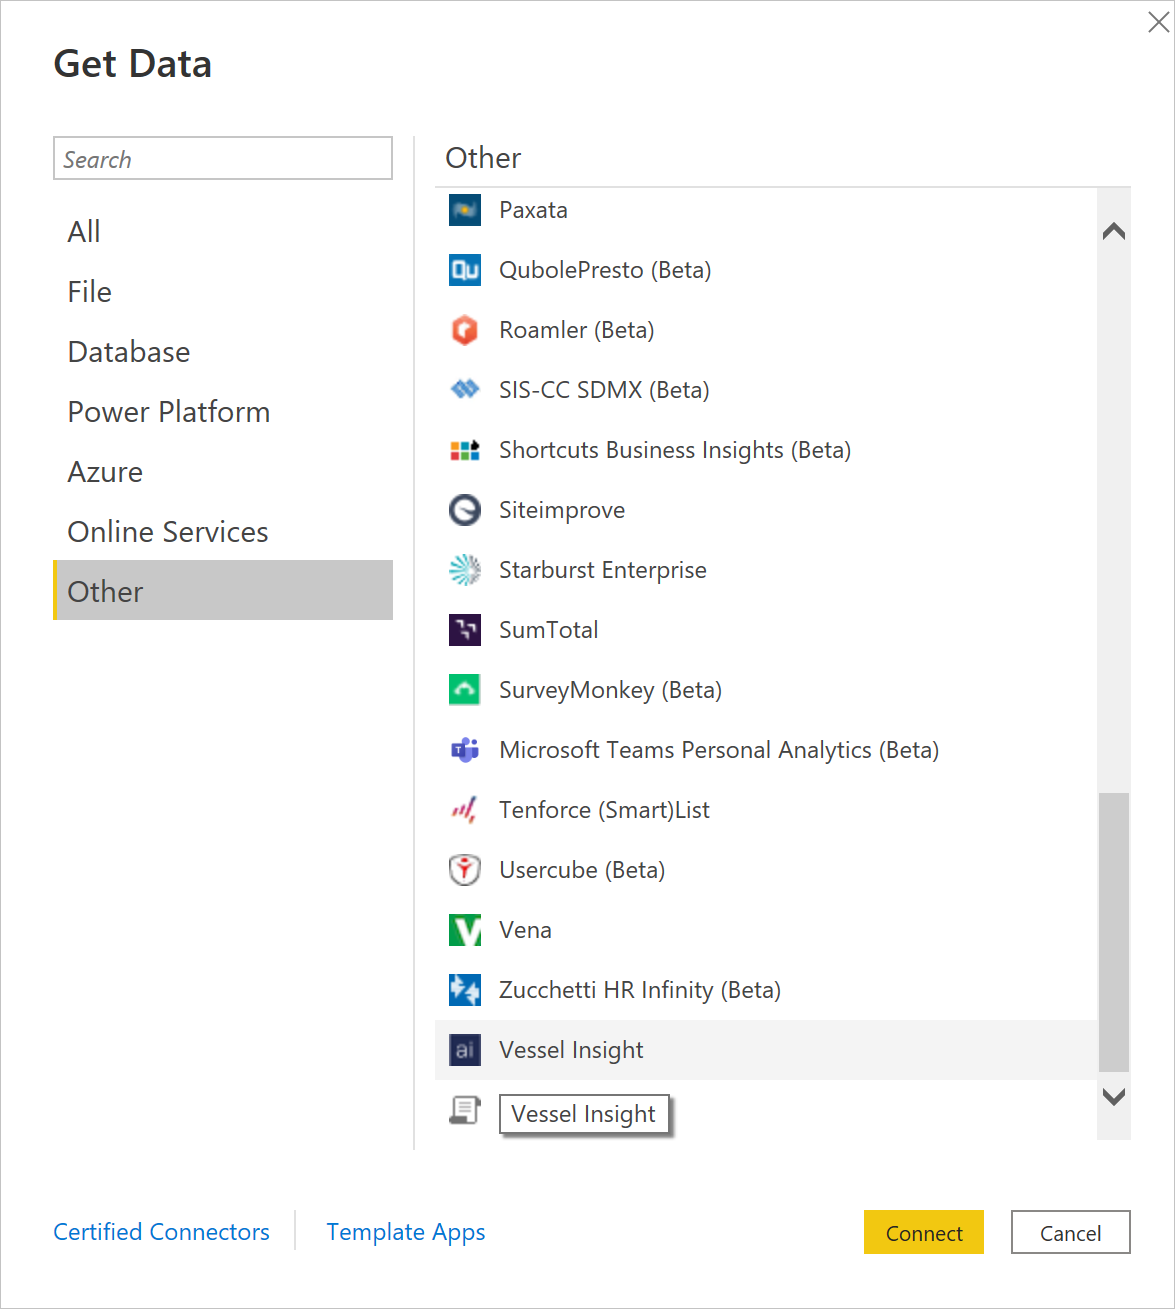Select the QubolePresto connector icon
Viewport: 1175px width, 1309px height.
pos(465,270)
